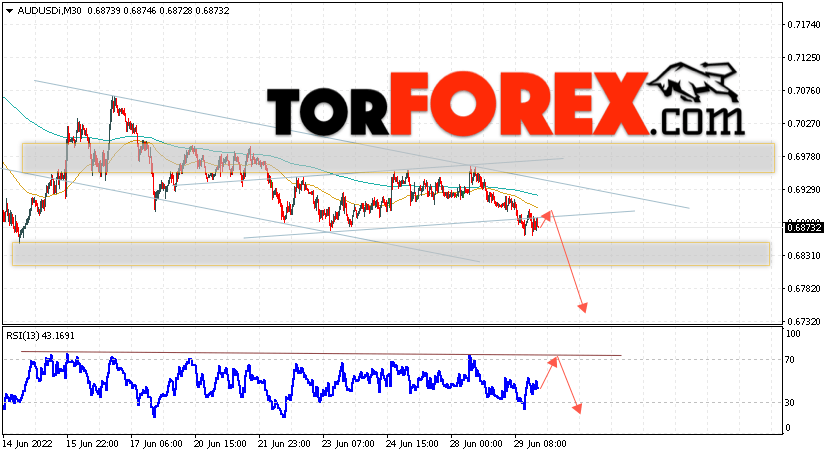
Task: Click the 17 Jun 06:00 time label
Action: [156, 443]
